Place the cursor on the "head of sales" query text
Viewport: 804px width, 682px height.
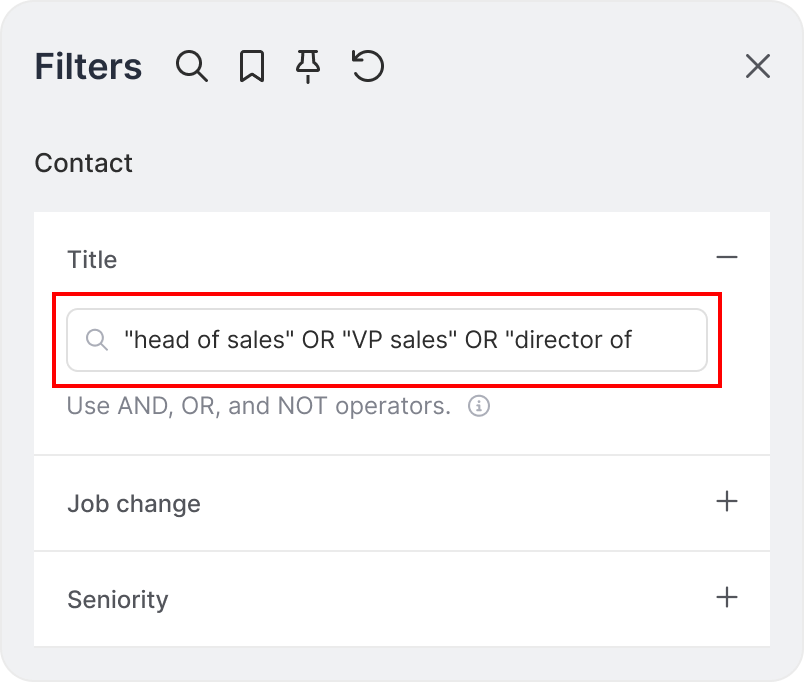[x=207, y=340]
